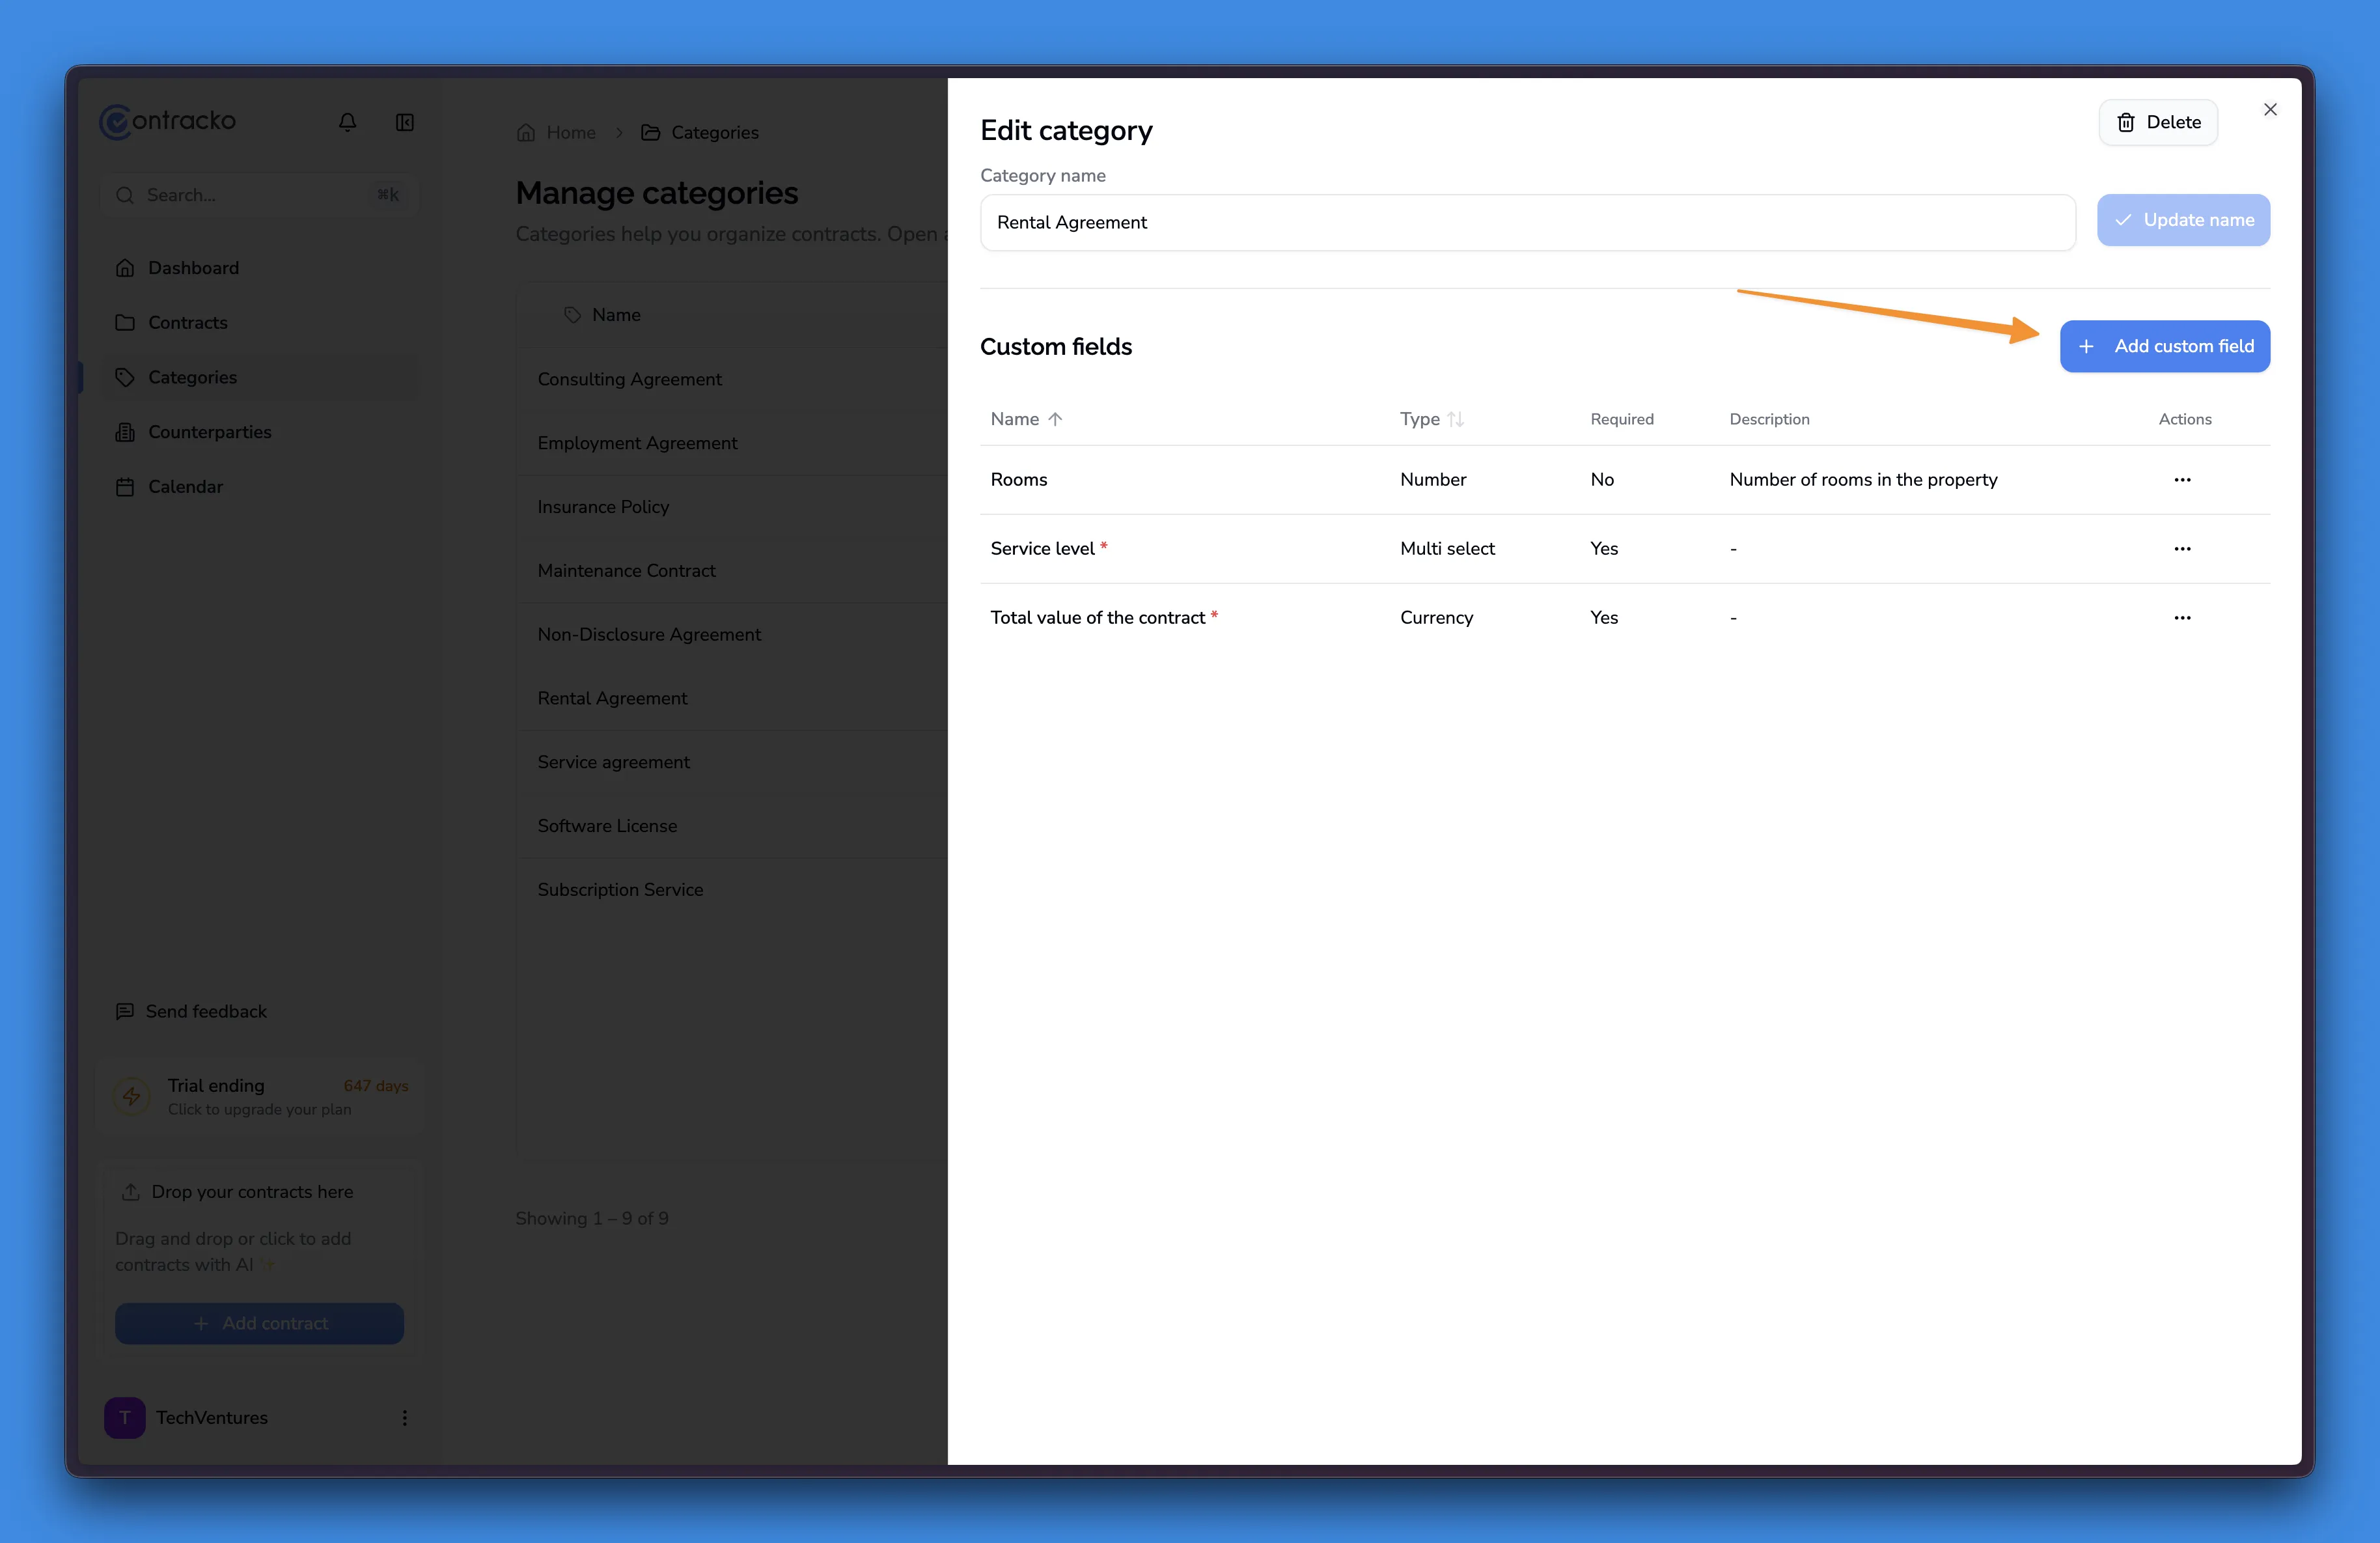Click the search magnifier icon
The width and height of the screenshot is (2380, 1543).
(126, 195)
